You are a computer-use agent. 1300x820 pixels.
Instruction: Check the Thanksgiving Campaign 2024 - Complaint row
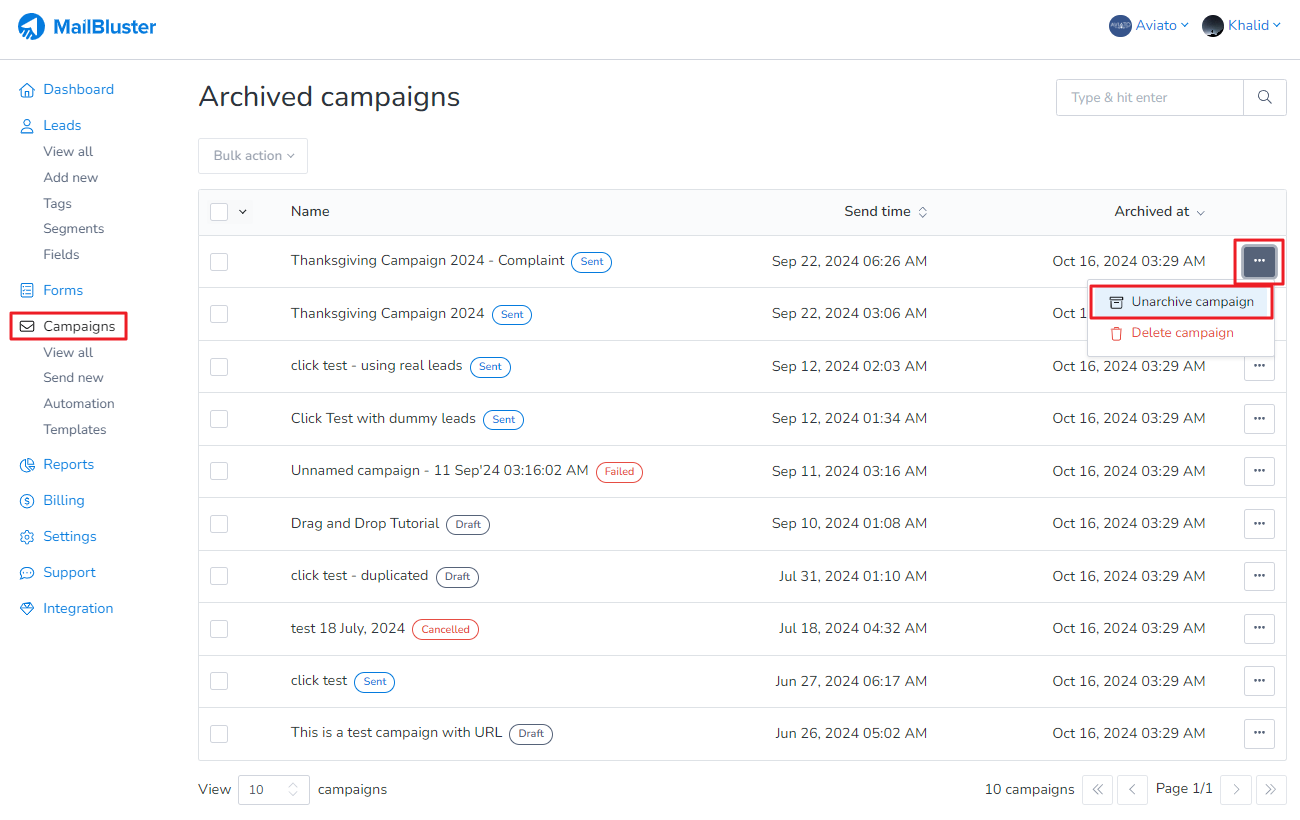[219, 262]
